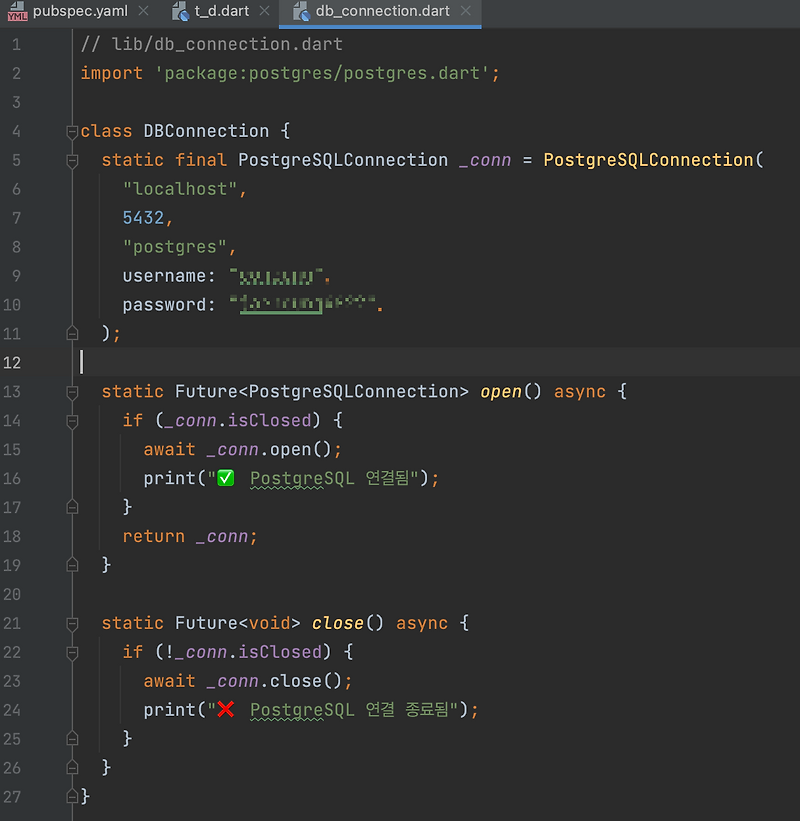
Task: Place cursor on the PostgreSQLConnection constructor call
Action: tap(651, 160)
